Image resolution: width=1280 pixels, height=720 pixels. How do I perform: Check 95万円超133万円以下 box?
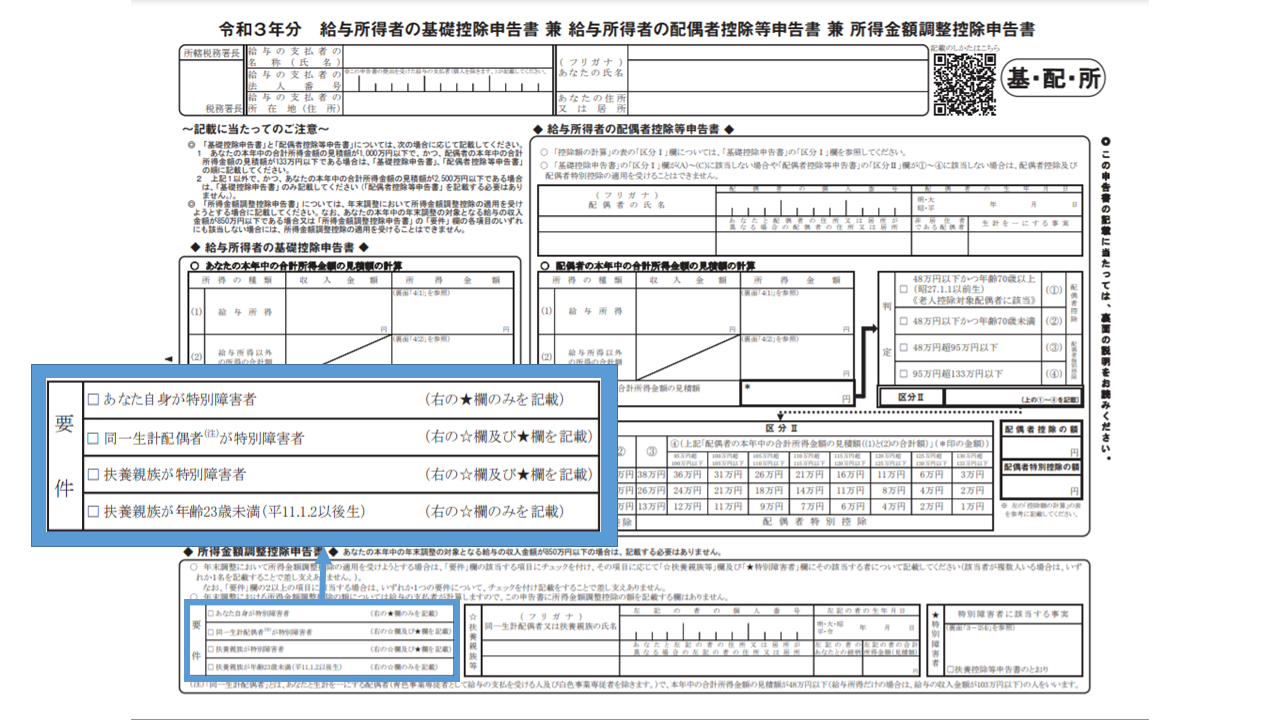click(904, 374)
